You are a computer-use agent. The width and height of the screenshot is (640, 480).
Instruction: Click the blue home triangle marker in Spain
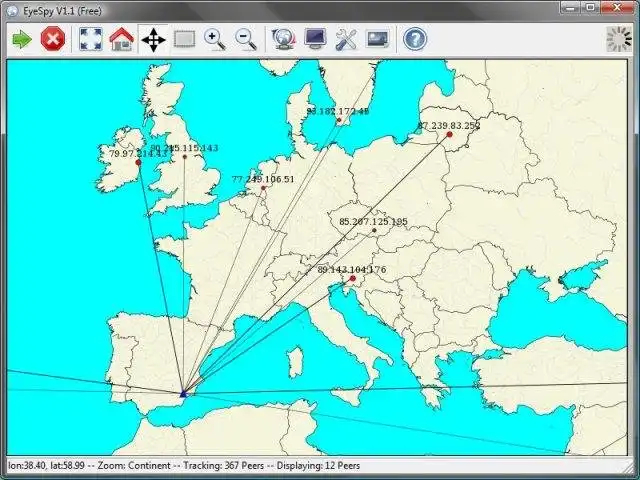183,394
